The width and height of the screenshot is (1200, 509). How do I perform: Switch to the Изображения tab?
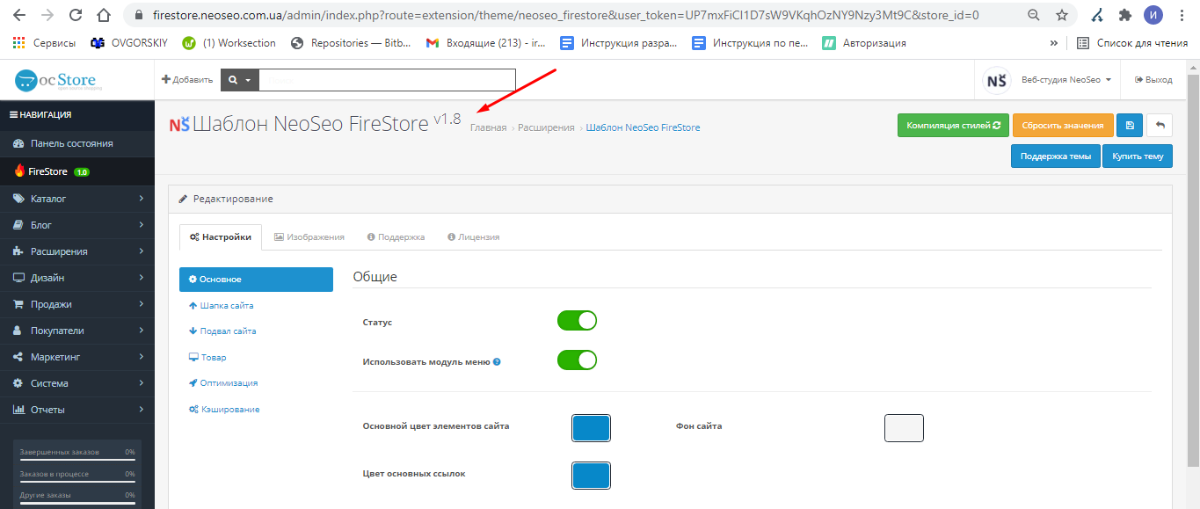[x=310, y=237]
